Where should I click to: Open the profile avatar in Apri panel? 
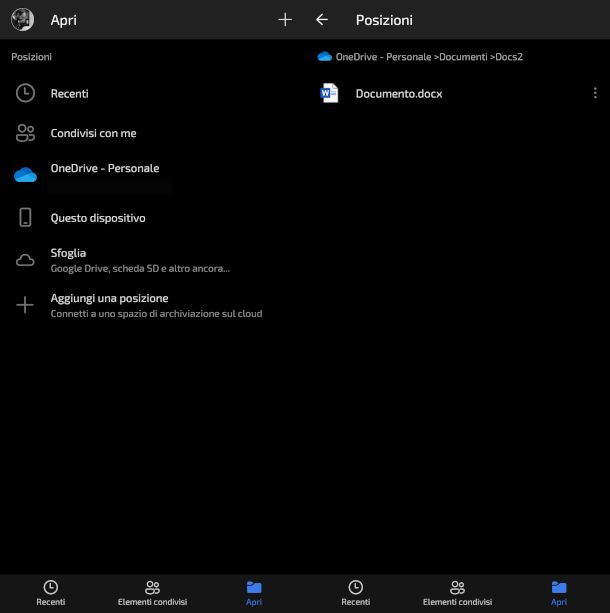pos(22,20)
